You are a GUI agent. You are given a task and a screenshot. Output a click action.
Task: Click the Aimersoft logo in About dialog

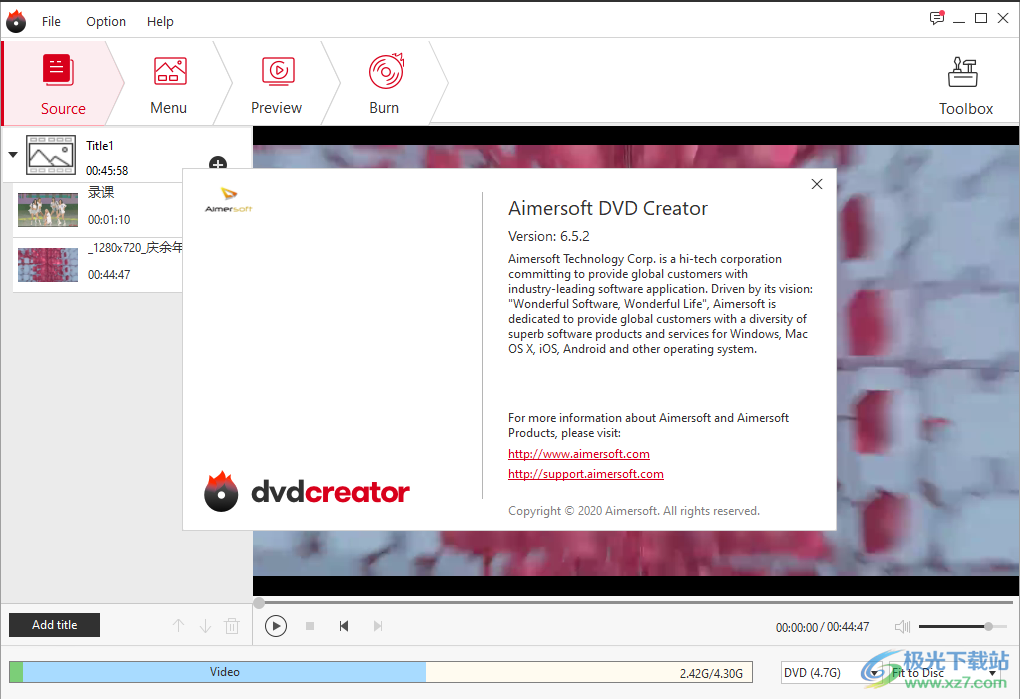pyautogui.click(x=228, y=200)
